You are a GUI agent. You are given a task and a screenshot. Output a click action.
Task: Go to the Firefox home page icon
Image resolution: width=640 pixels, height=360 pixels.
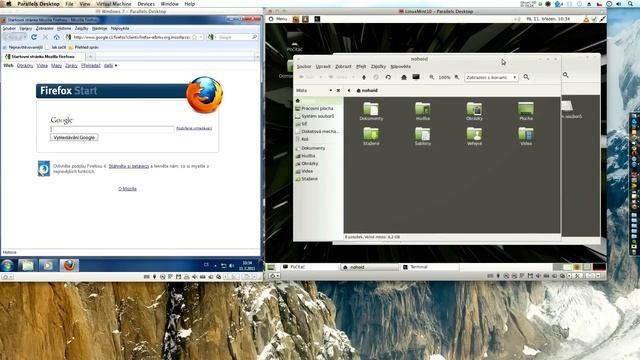click(56, 37)
